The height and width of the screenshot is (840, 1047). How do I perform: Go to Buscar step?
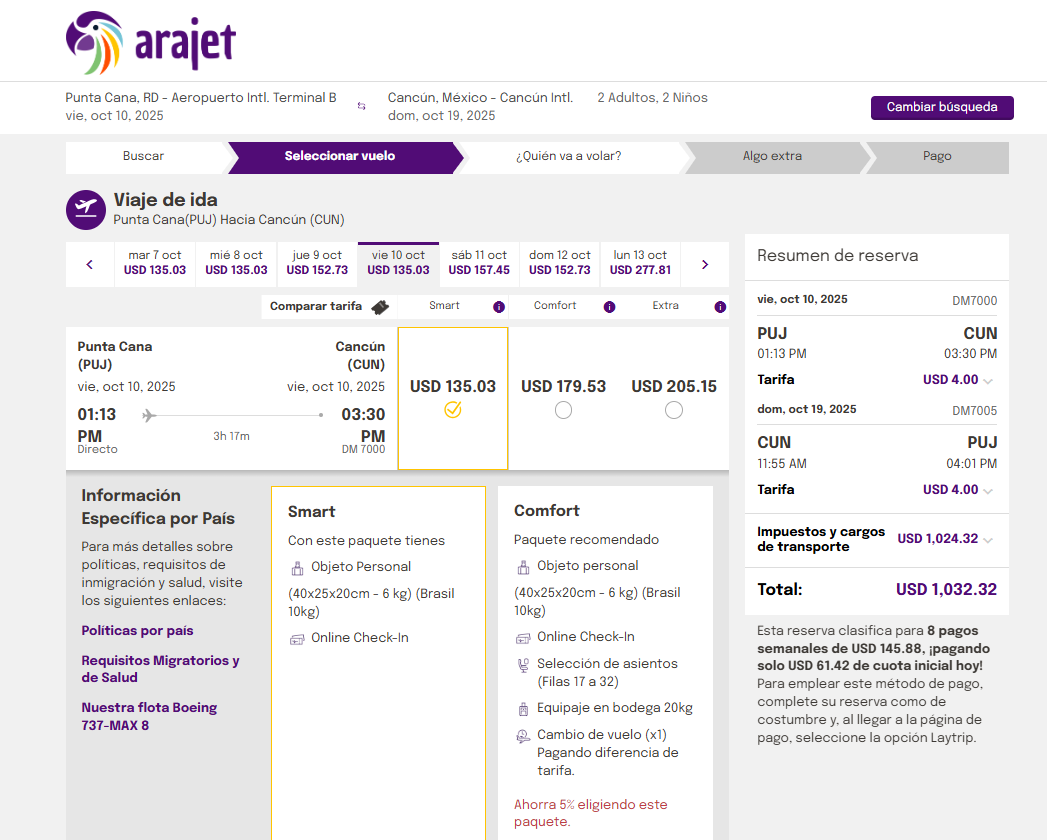coord(144,157)
